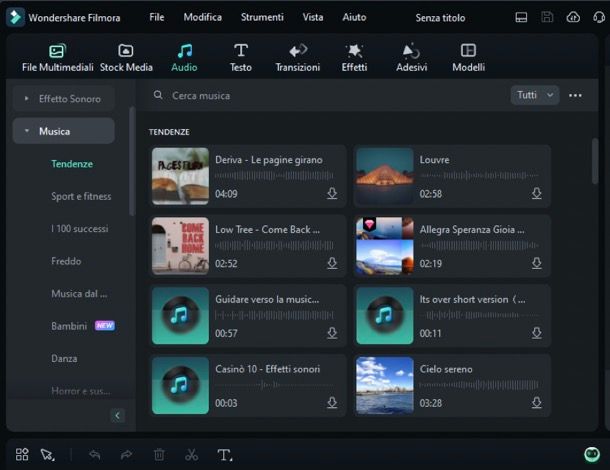Switch to the Testo tab
Viewport: 610px width, 470px height.
[x=240, y=58]
